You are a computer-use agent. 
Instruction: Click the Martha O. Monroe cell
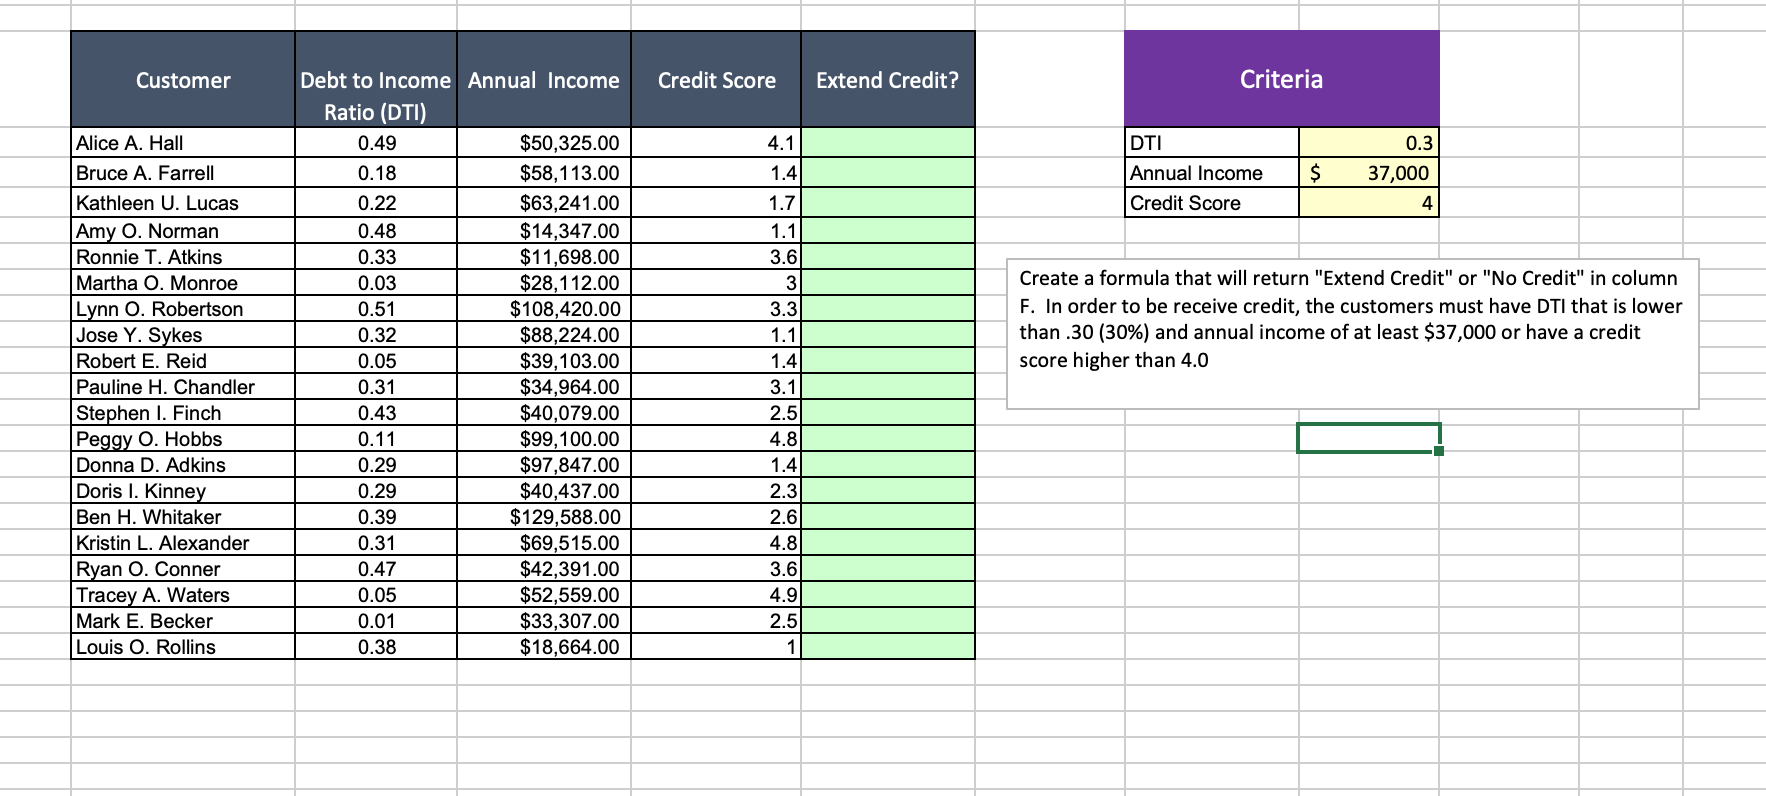[183, 283]
